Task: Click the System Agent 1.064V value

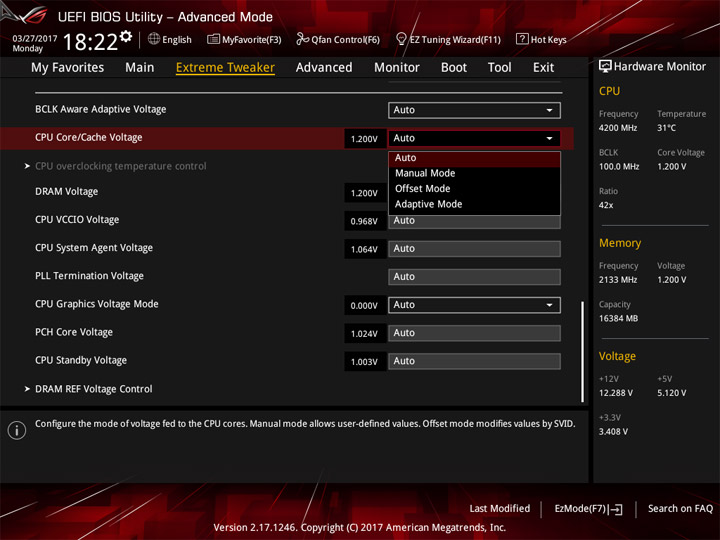Action: click(365, 249)
